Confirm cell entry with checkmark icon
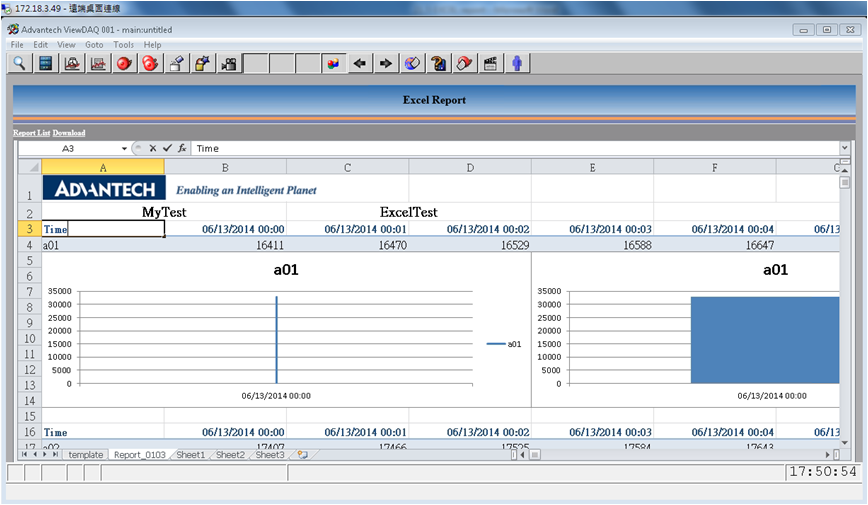This screenshot has height=505, width=868. [167, 148]
